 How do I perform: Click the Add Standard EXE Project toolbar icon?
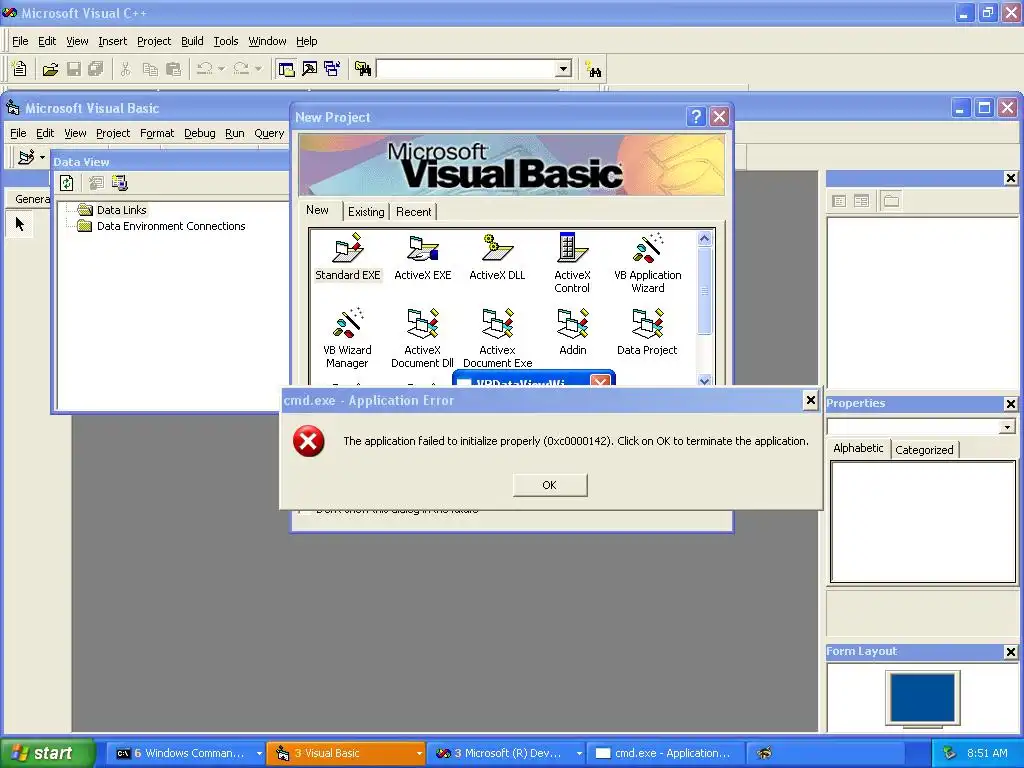click(25, 157)
